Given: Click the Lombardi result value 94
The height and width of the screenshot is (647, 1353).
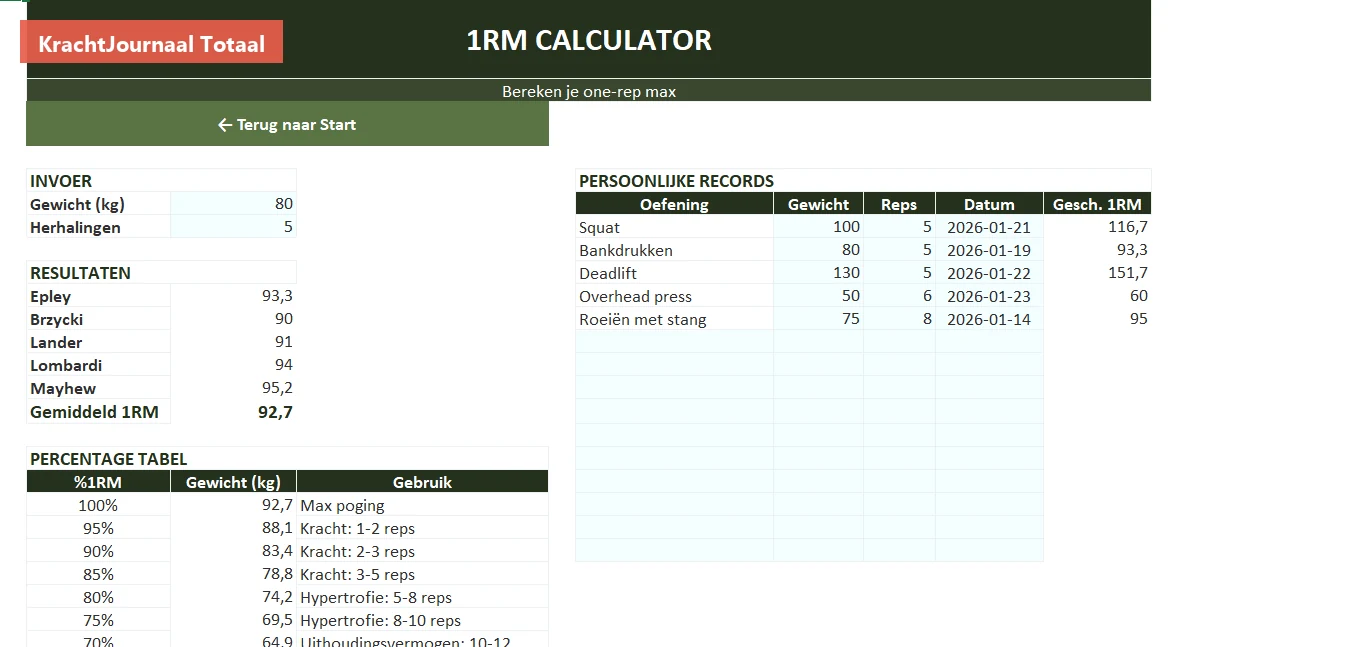Looking at the screenshot, I should (x=233, y=365).
